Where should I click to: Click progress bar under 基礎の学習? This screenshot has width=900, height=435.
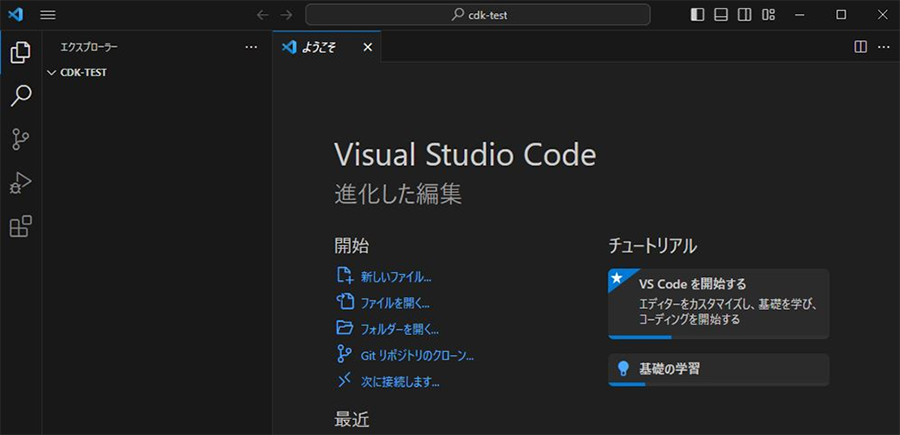tap(719, 384)
